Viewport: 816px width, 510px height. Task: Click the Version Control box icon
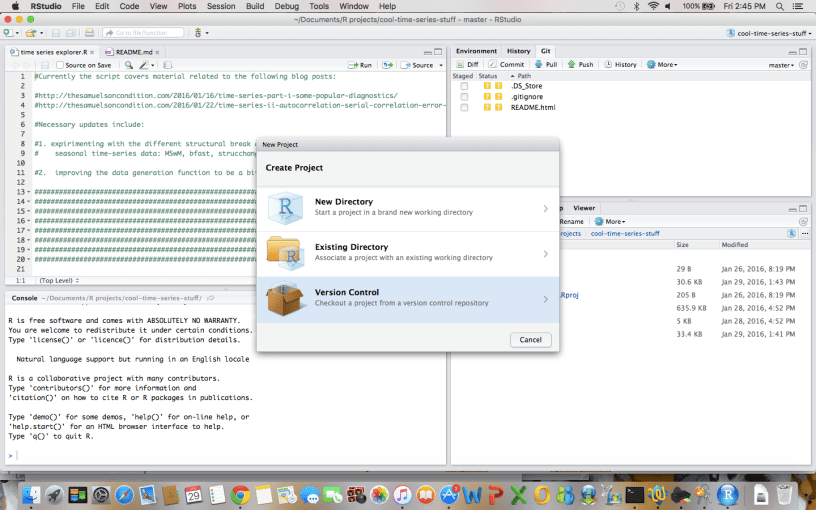[285, 299]
